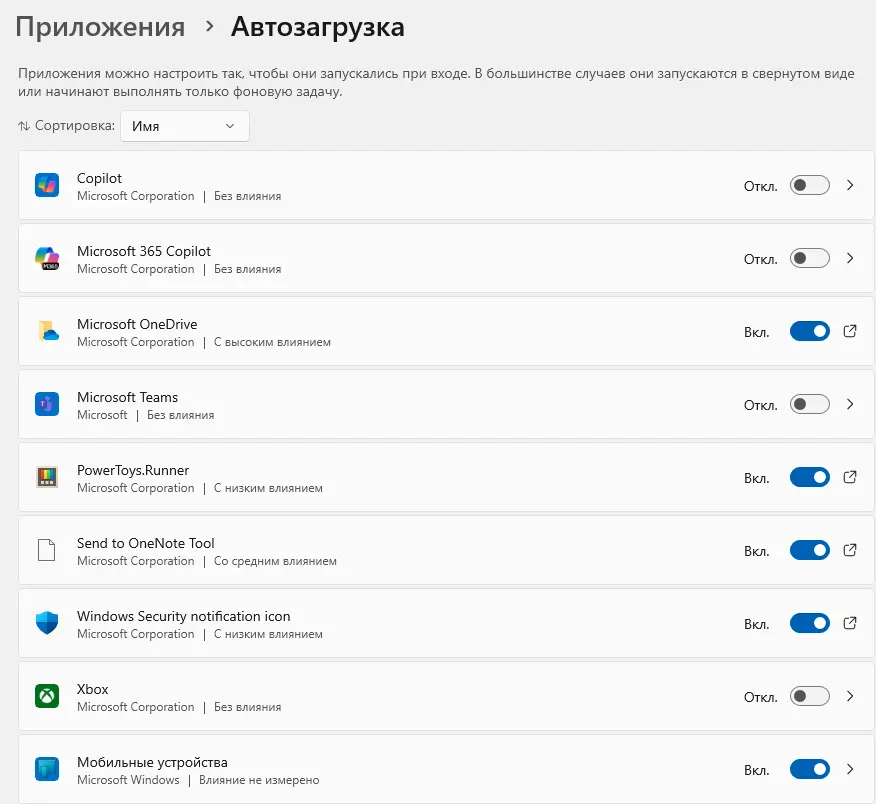Open external link icon for Microsoft OneDrive
This screenshot has height=804, width=876.
pos(850,331)
